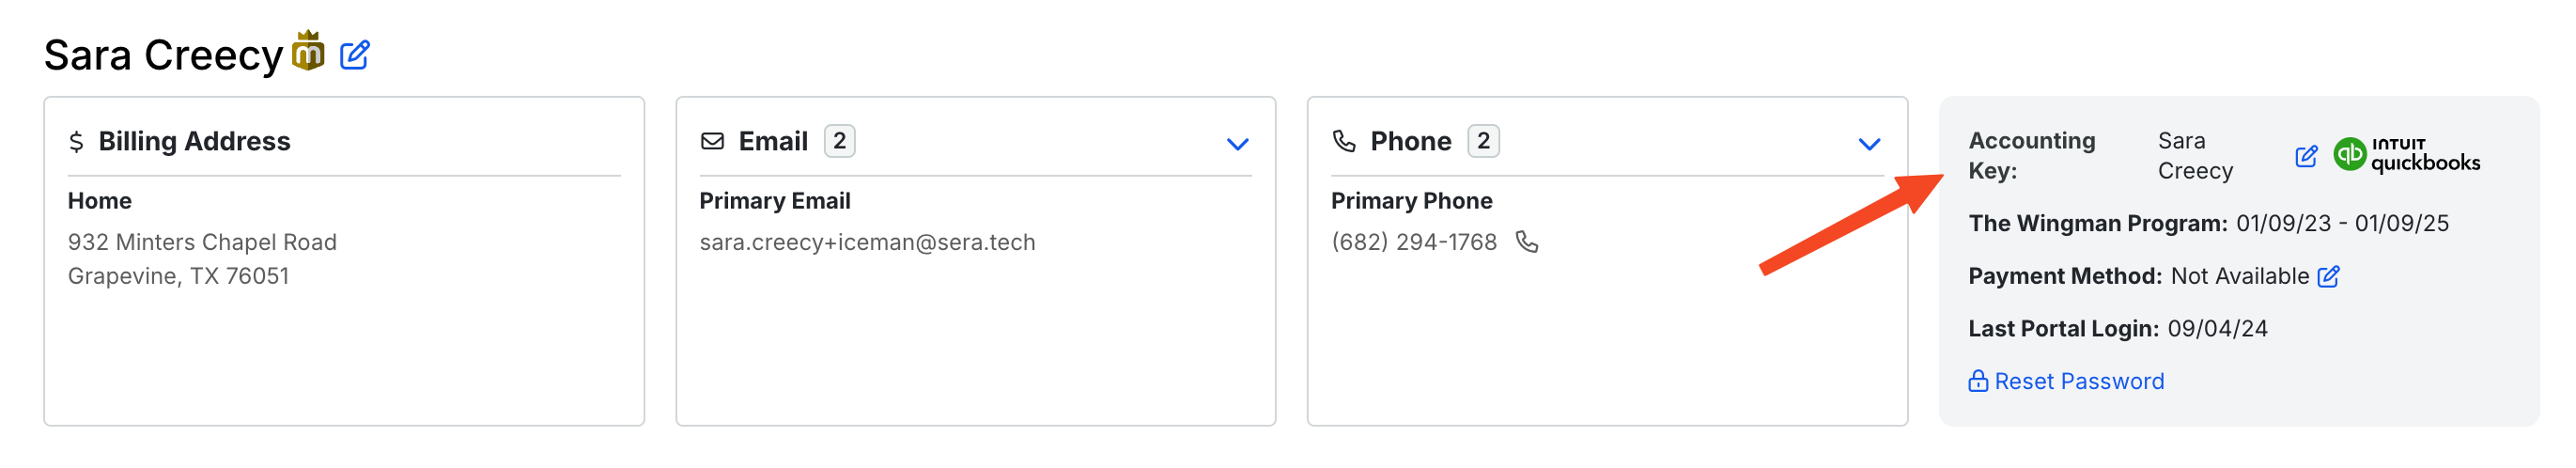Open the Reset Password link
Screen dimensions: 2576x468
[x=2079, y=381]
